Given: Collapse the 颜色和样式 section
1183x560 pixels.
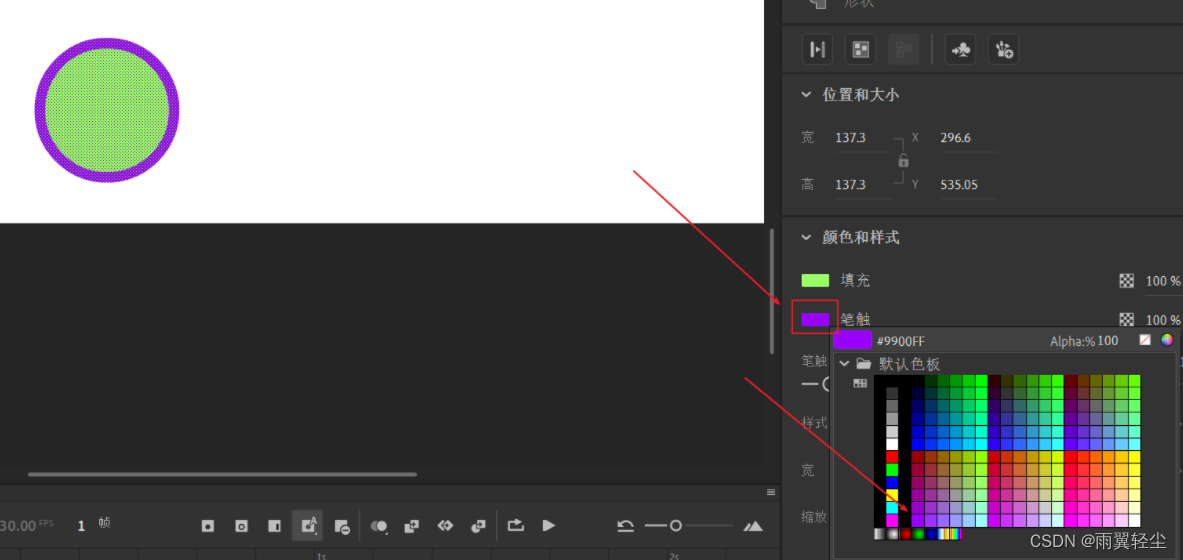Looking at the screenshot, I should 807,238.
